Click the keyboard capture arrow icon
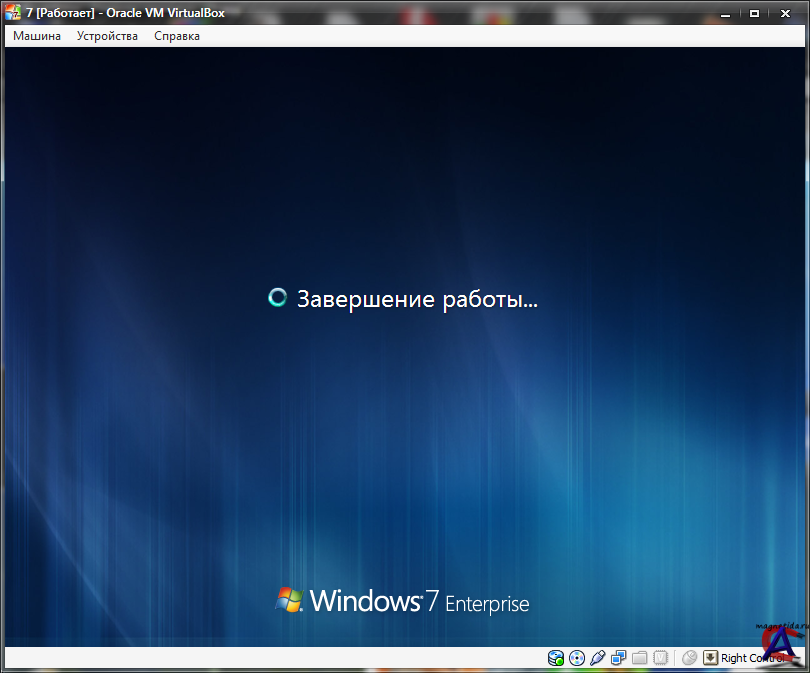The image size is (810, 673). (x=710, y=658)
